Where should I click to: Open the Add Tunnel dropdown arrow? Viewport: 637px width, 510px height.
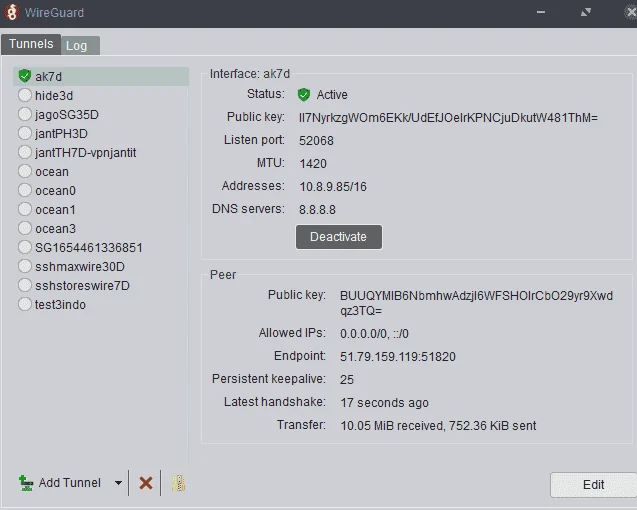pos(118,483)
